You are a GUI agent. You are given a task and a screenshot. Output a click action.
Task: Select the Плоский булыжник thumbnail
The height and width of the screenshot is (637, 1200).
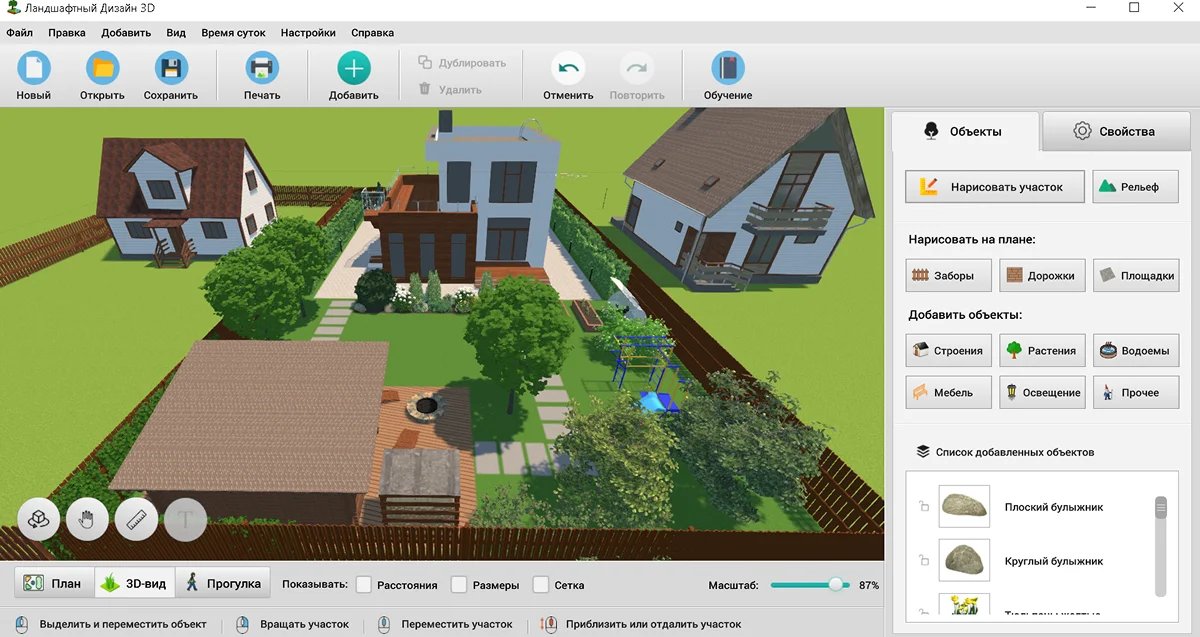coord(964,507)
